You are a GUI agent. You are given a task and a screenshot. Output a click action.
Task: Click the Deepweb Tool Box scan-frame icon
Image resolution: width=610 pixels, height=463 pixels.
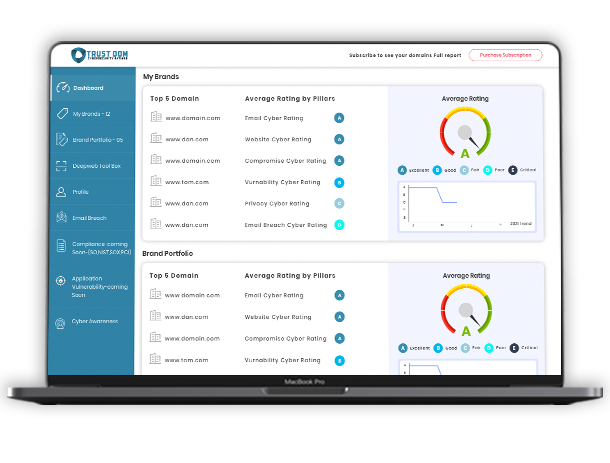[x=61, y=166]
